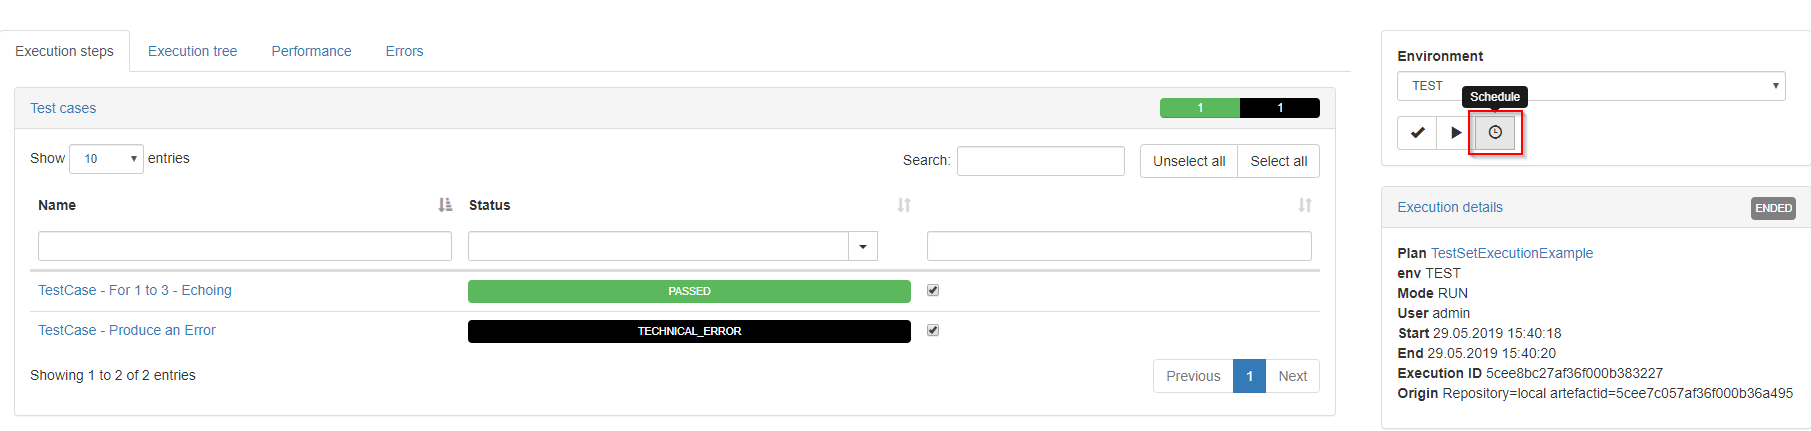Image resolution: width=1811 pixels, height=431 pixels.
Task: Click the Search input field
Action: coord(1041,161)
